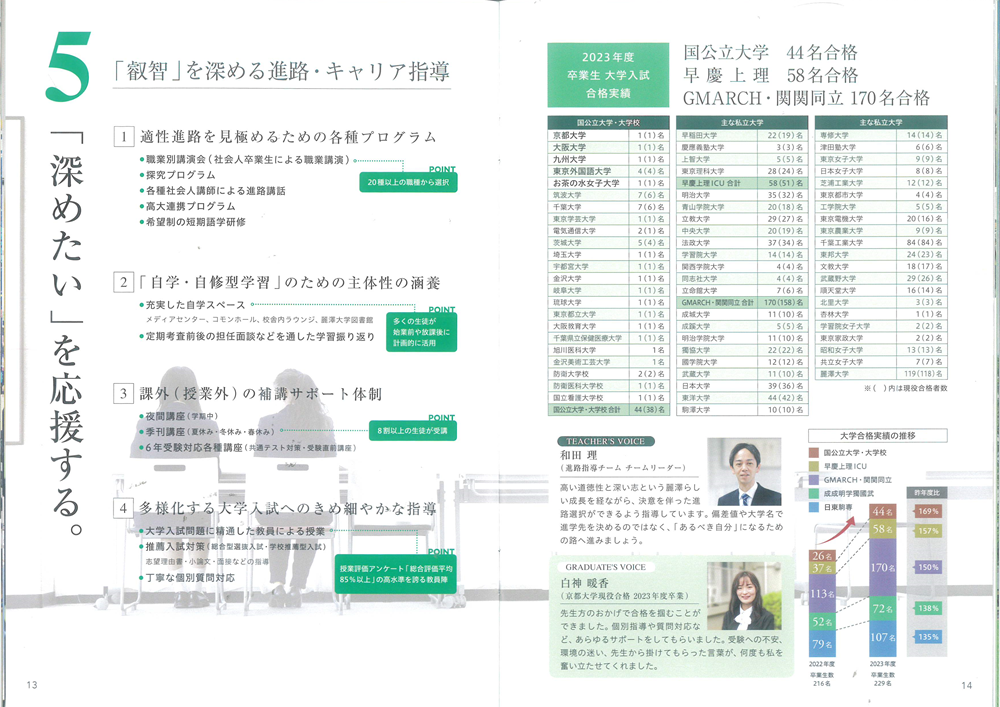The image size is (1000, 707).
Task: Click the 大学合格実績の推移 chart title
Action: pos(878,436)
